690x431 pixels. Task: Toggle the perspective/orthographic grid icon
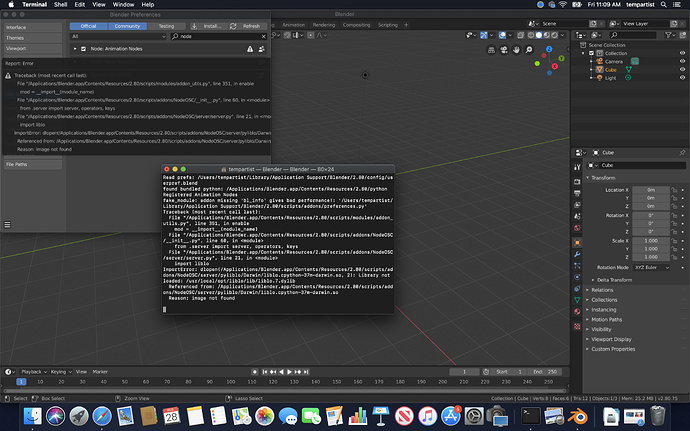(491, 50)
